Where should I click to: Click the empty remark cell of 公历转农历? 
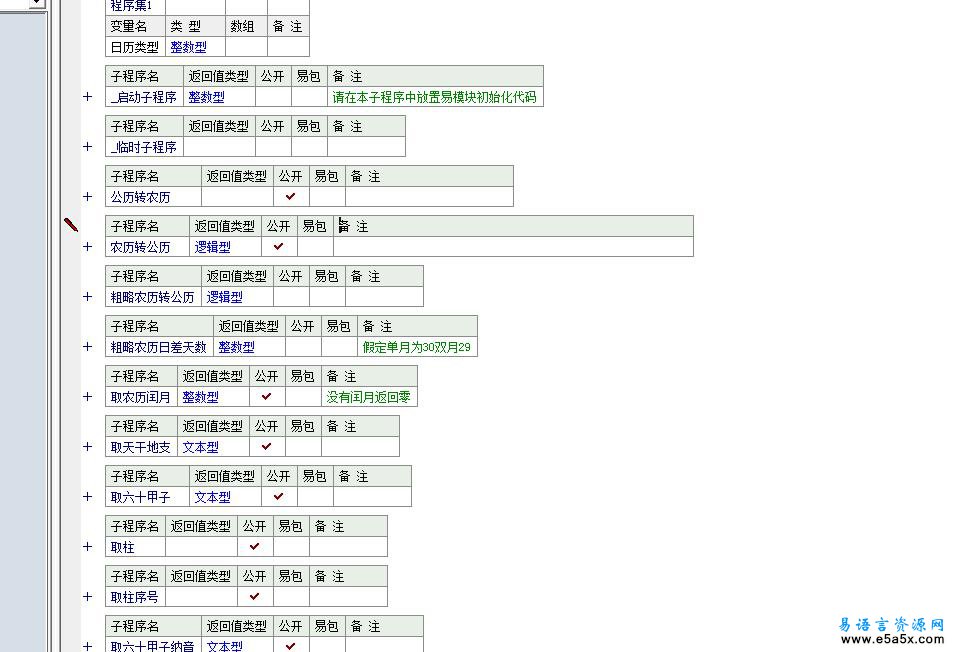(x=429, y=197)
